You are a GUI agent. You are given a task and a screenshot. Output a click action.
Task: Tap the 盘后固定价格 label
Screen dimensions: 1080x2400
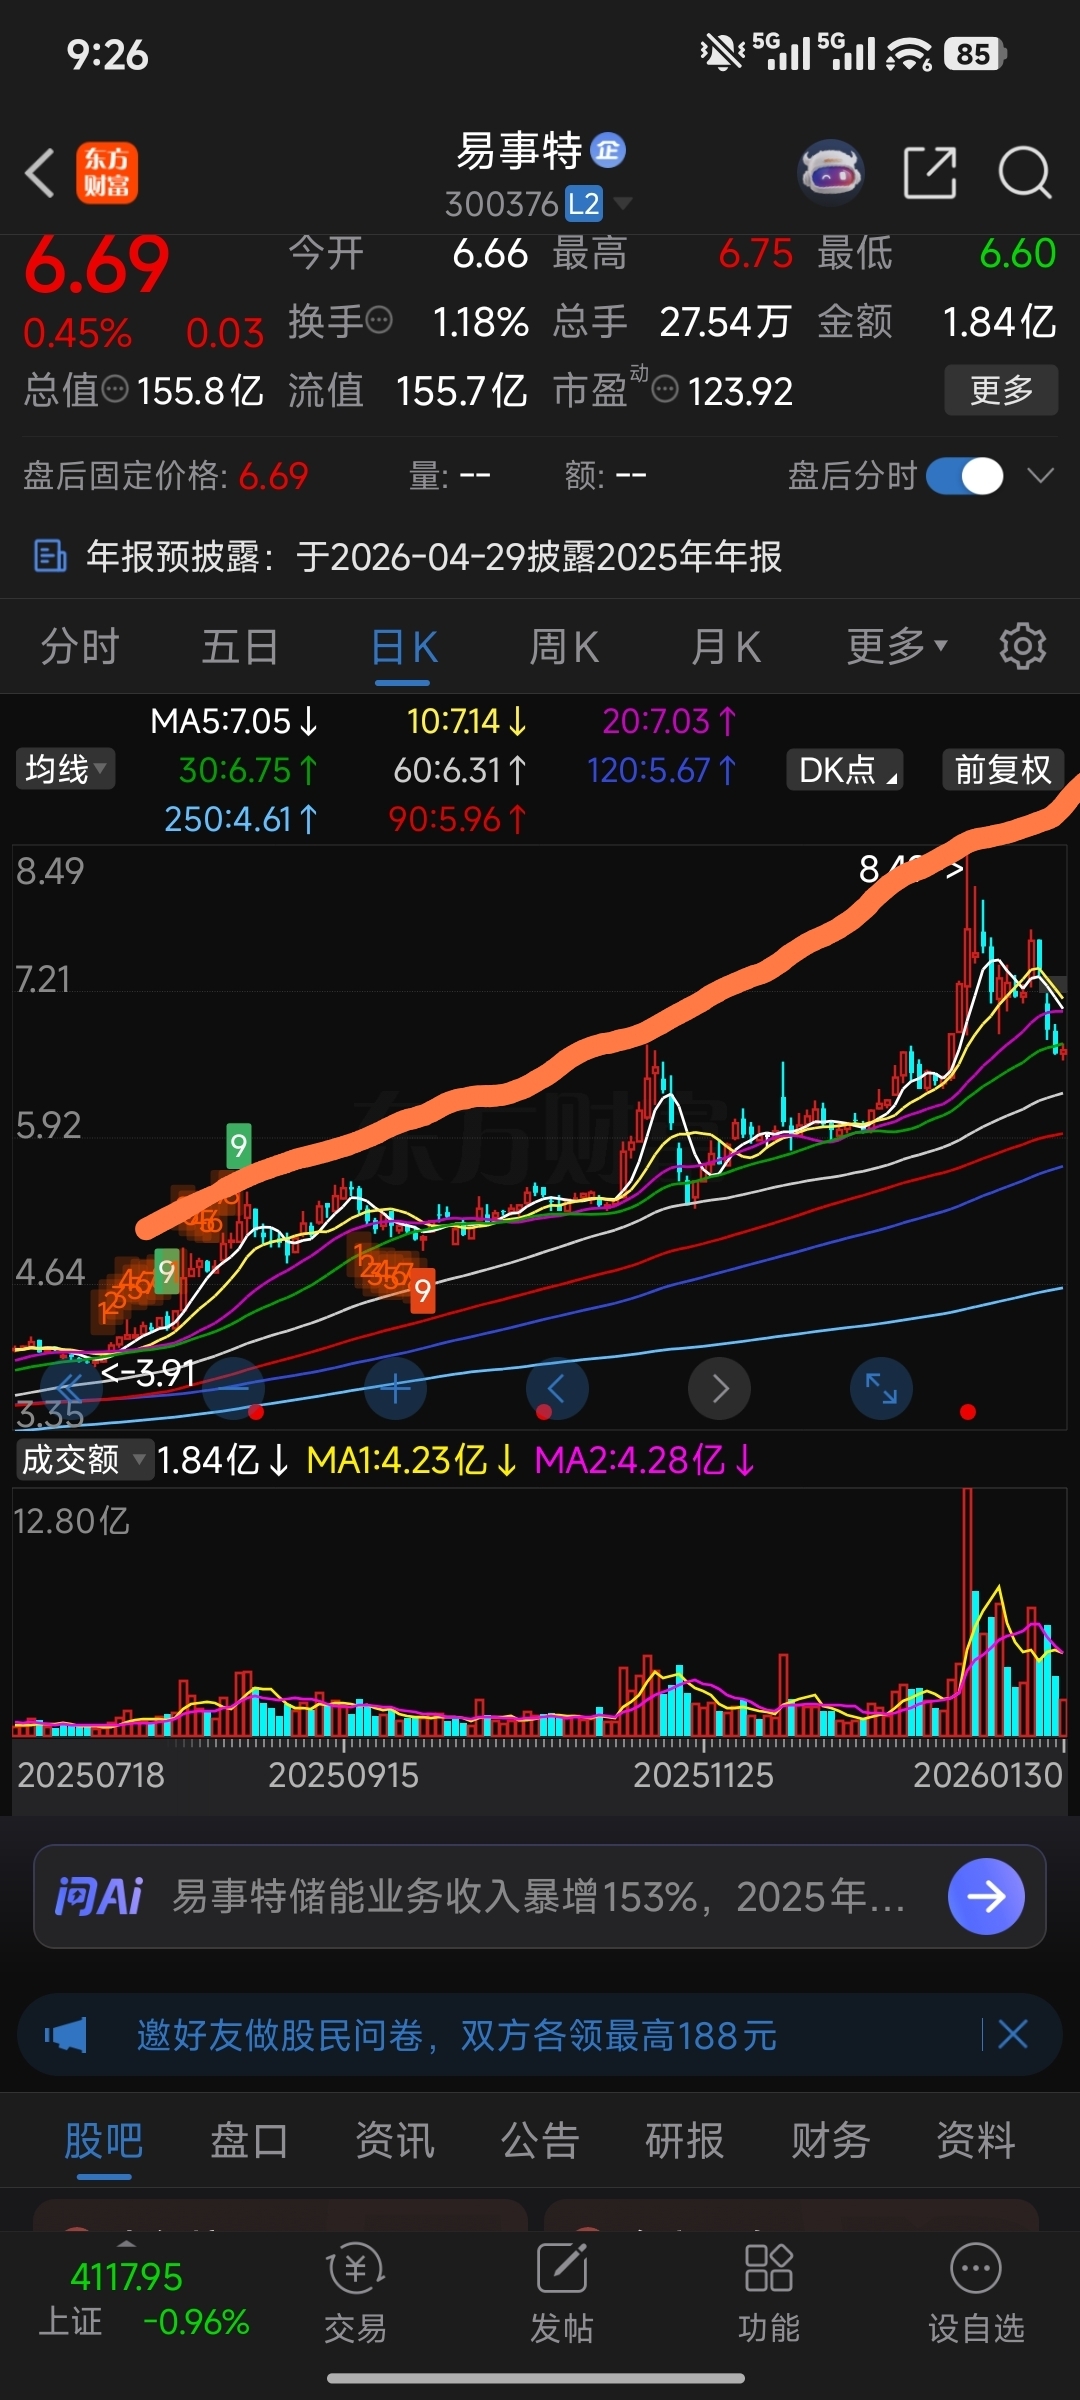[x=125, y=476]
